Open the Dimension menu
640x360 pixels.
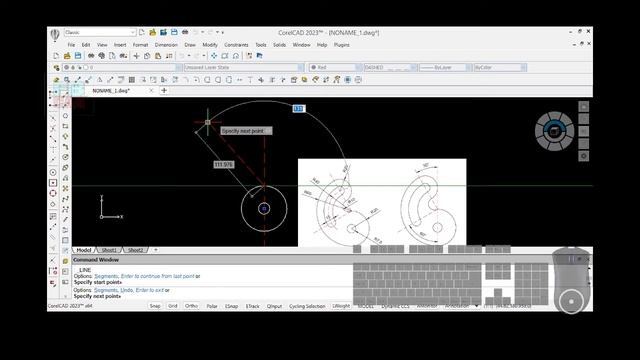click(x=166, y=45)
